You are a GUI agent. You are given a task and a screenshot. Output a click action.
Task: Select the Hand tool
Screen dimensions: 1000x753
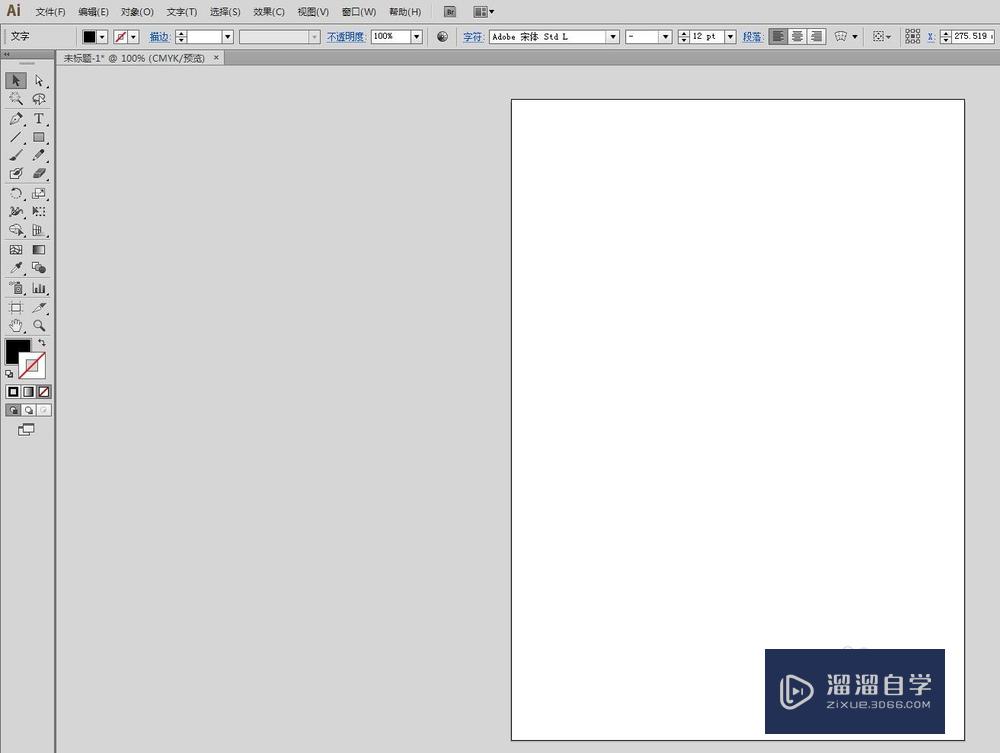click(16, 326)
